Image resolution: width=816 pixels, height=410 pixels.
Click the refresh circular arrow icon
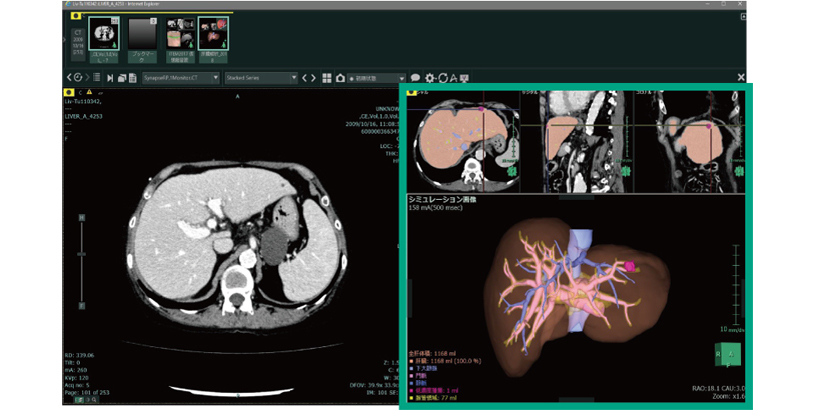click(x=443, y=78)
